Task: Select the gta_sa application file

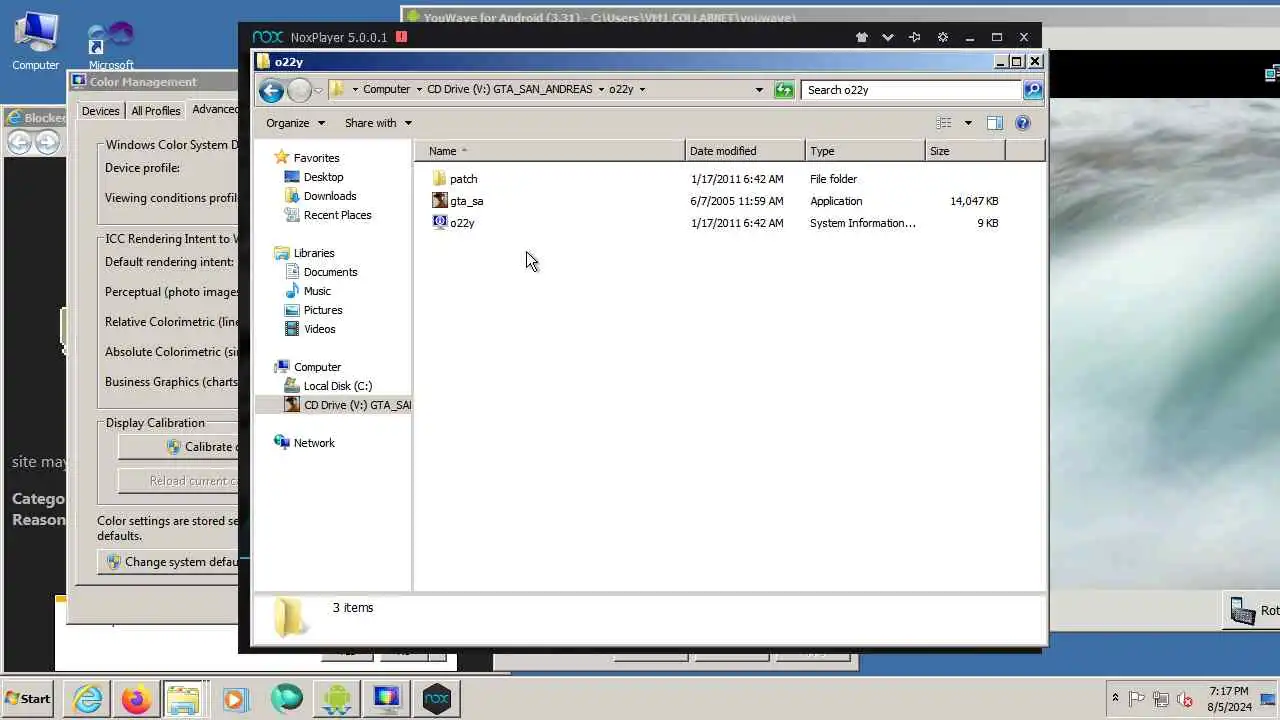Action: click(x=466, y=201)
